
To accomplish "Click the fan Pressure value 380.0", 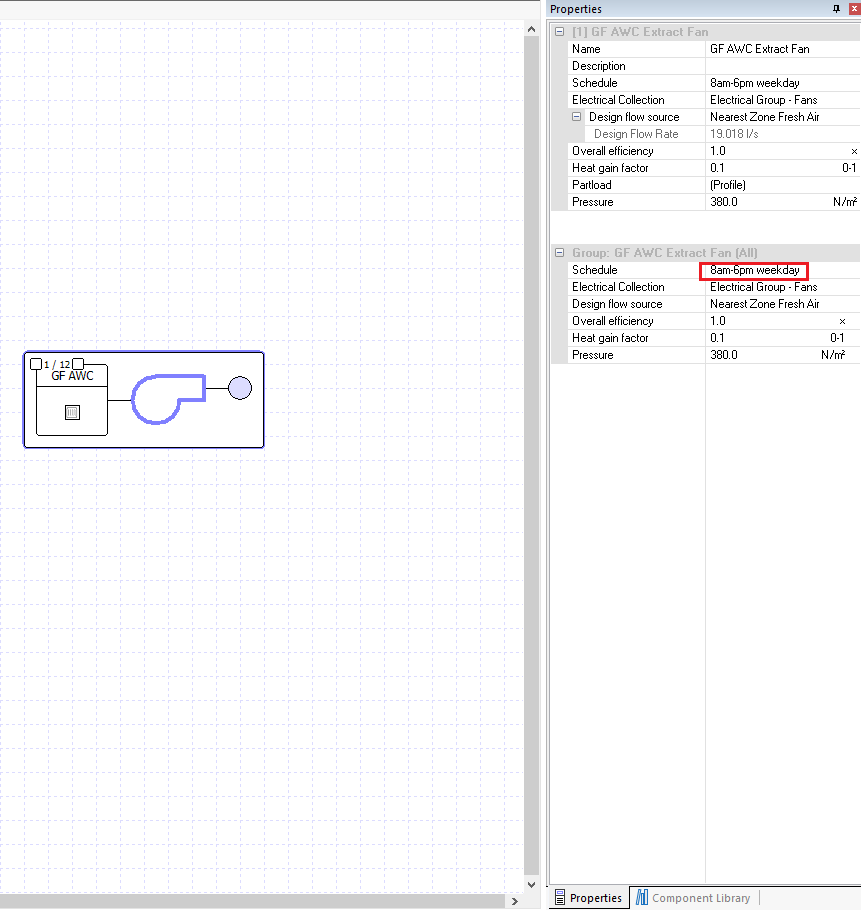I will coord(724,202).
